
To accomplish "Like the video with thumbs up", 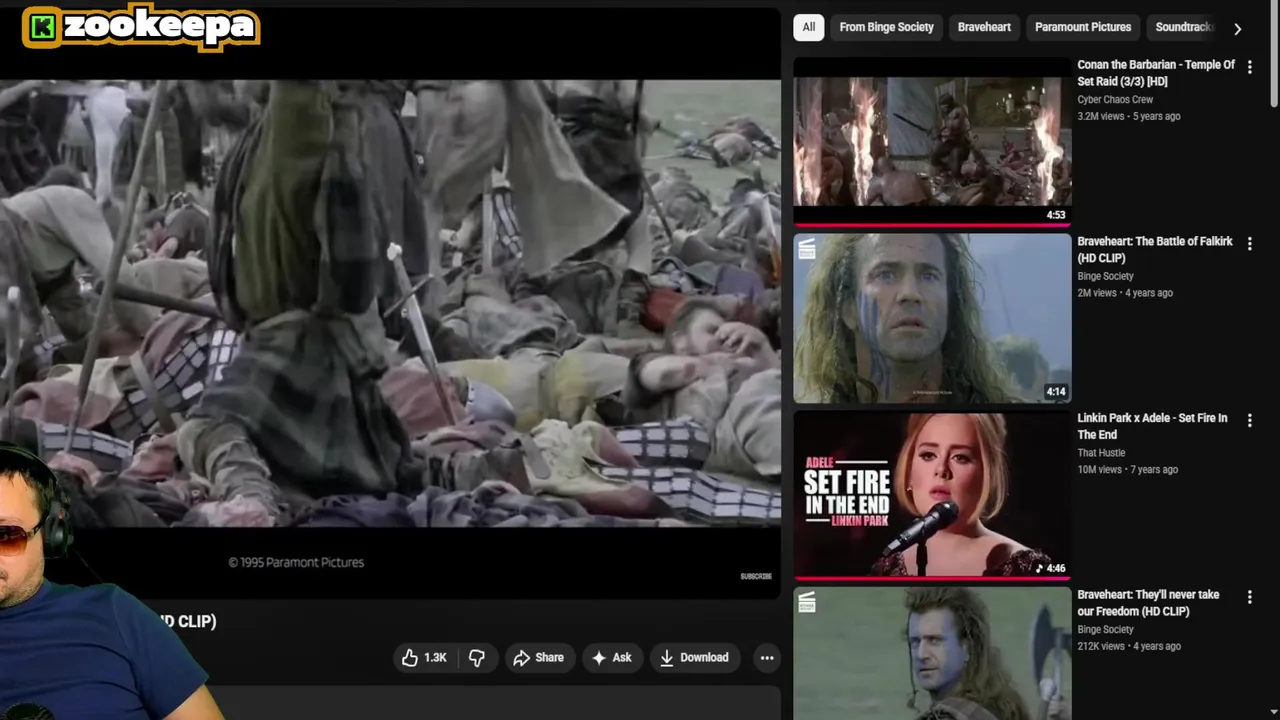I will point(424,657).
